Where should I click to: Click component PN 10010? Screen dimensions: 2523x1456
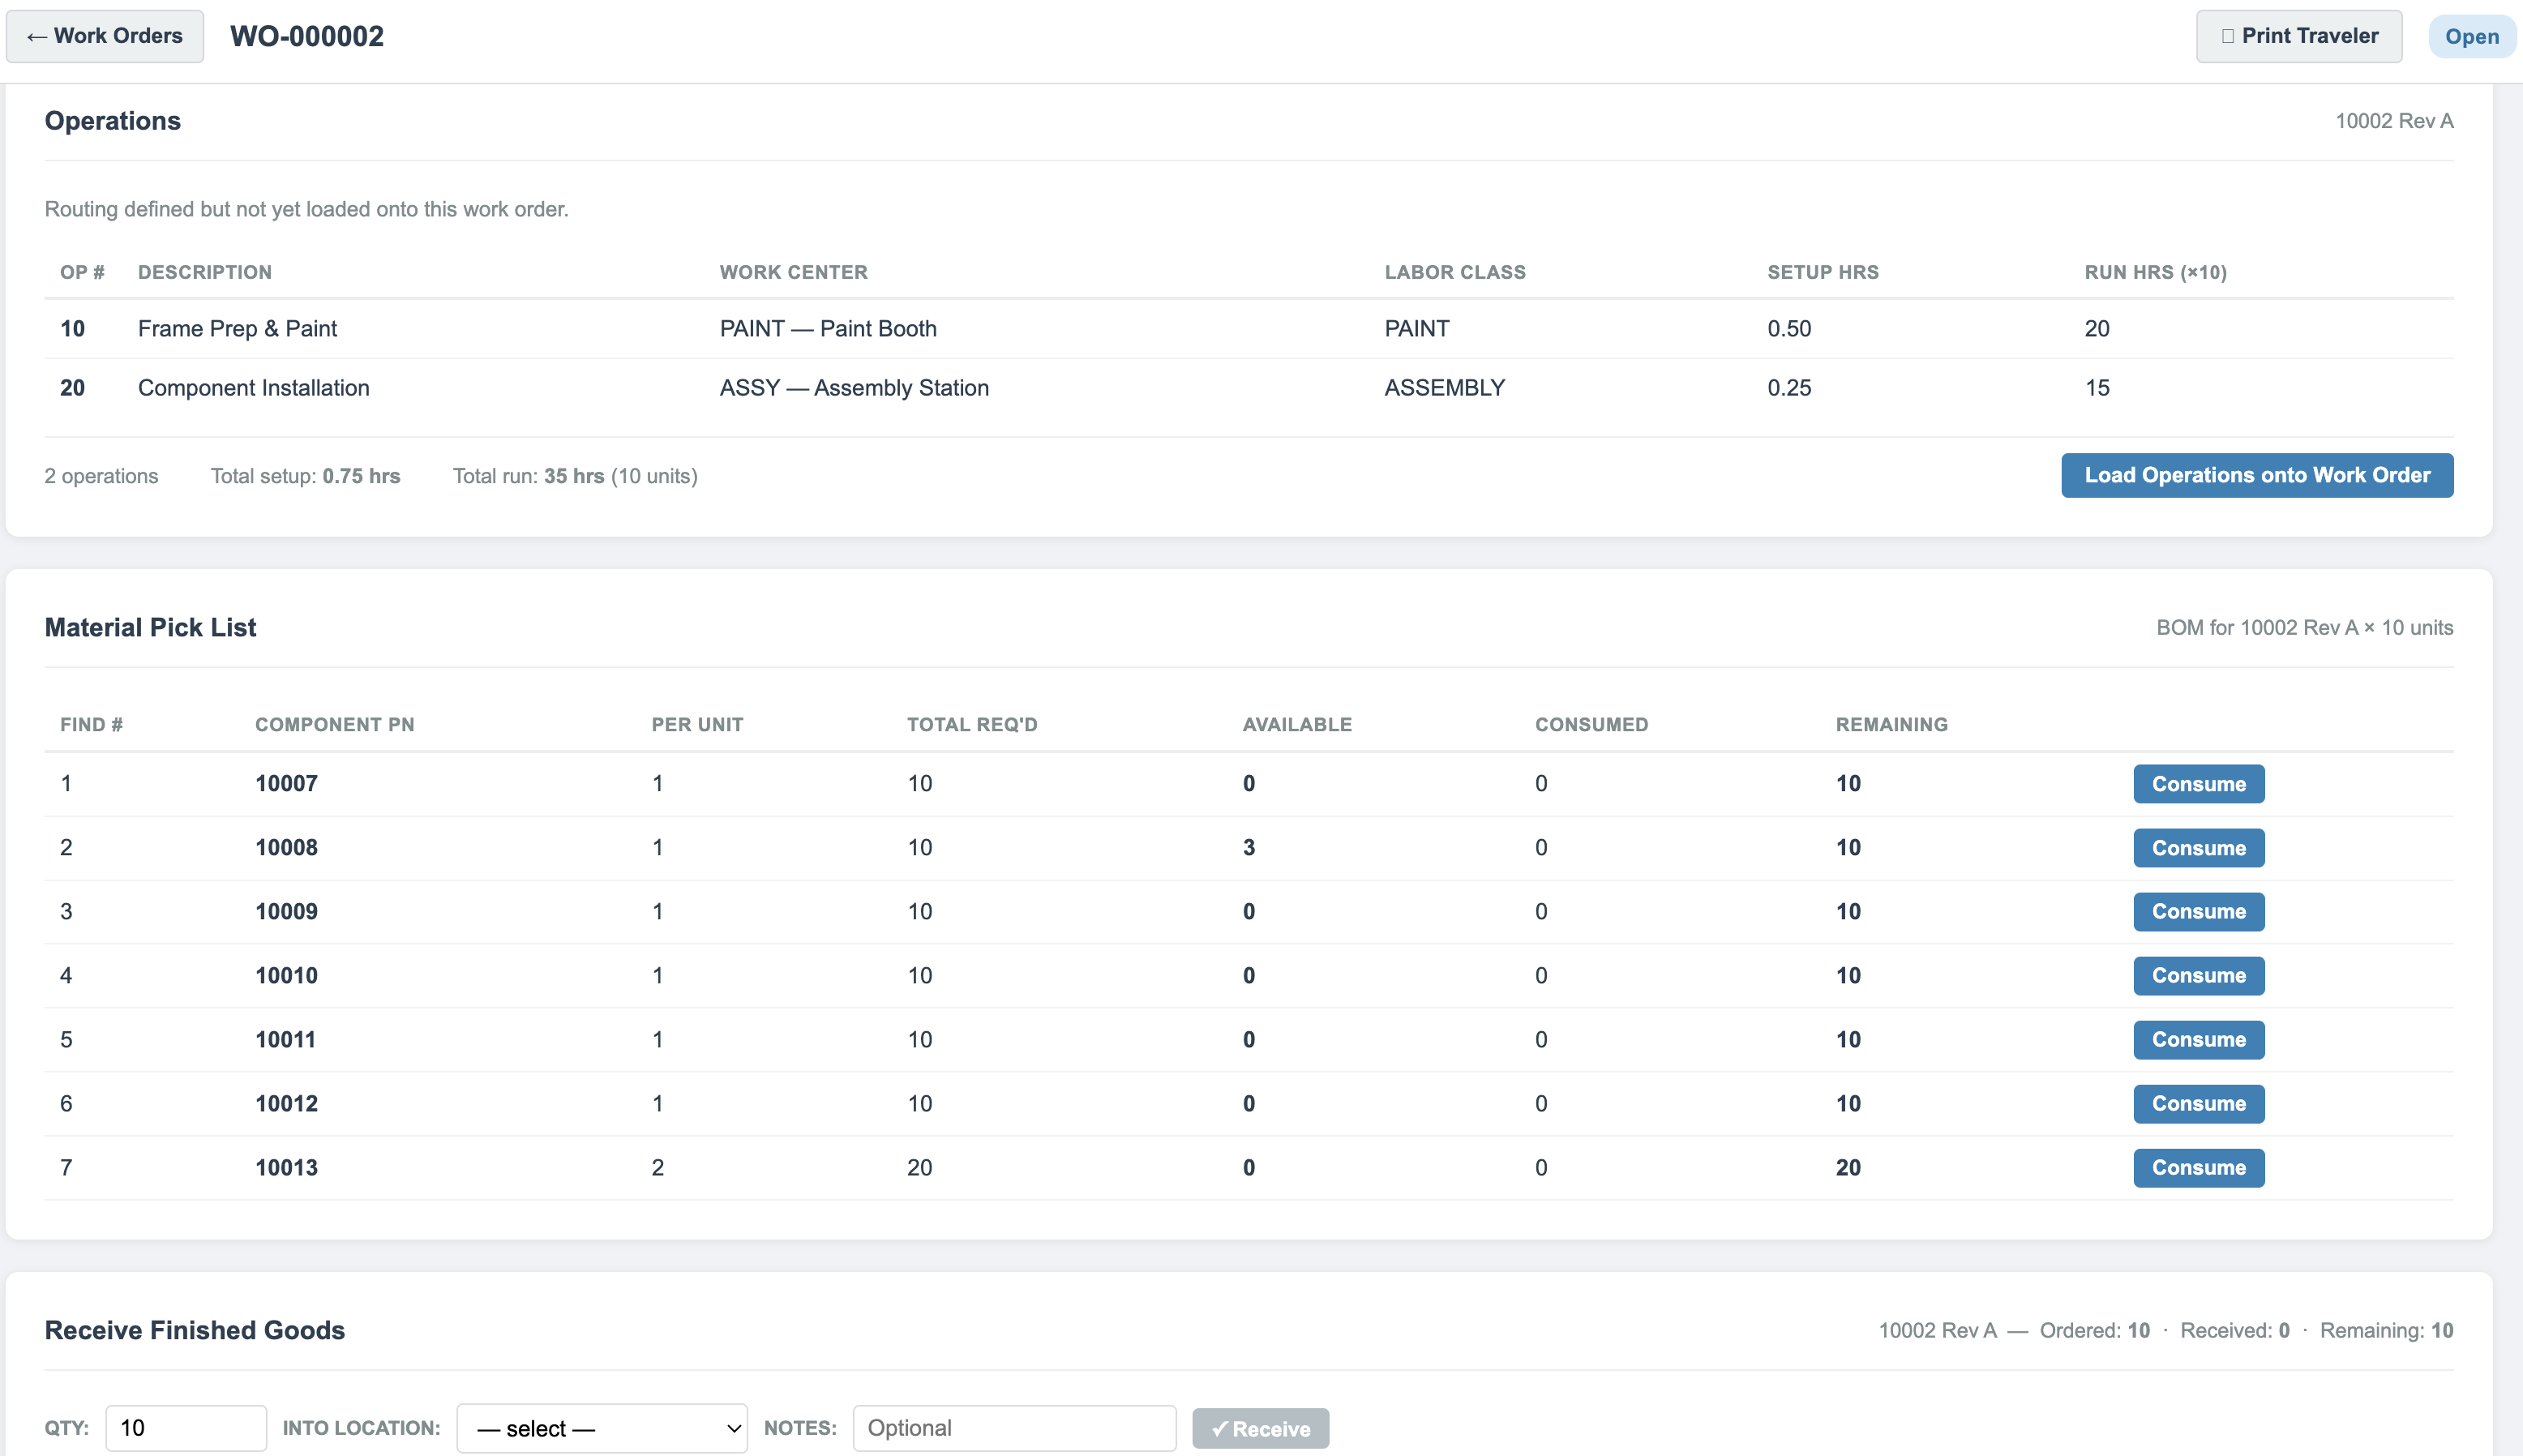point(286,976)
